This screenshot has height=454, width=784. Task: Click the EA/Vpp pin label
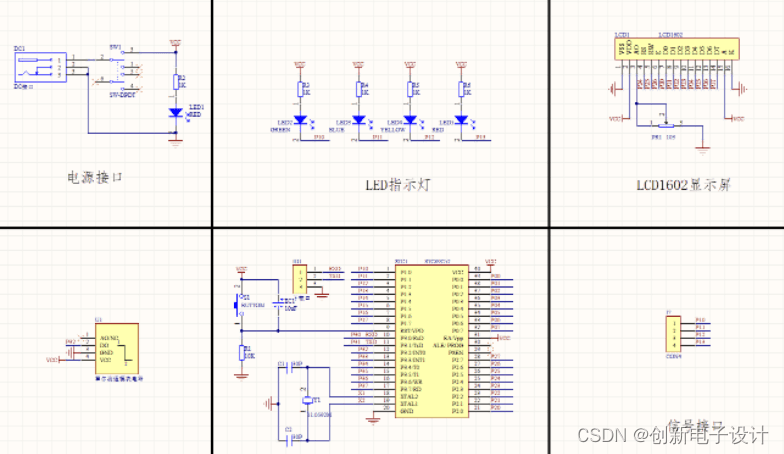453,338
